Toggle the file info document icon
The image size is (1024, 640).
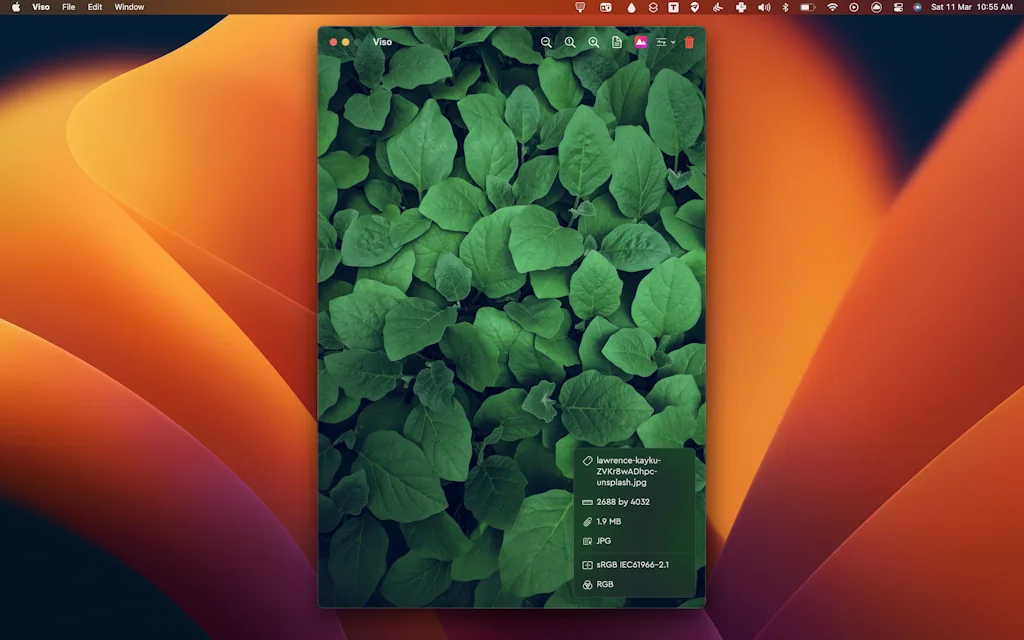pyautogui.click(x=617, y=42)
